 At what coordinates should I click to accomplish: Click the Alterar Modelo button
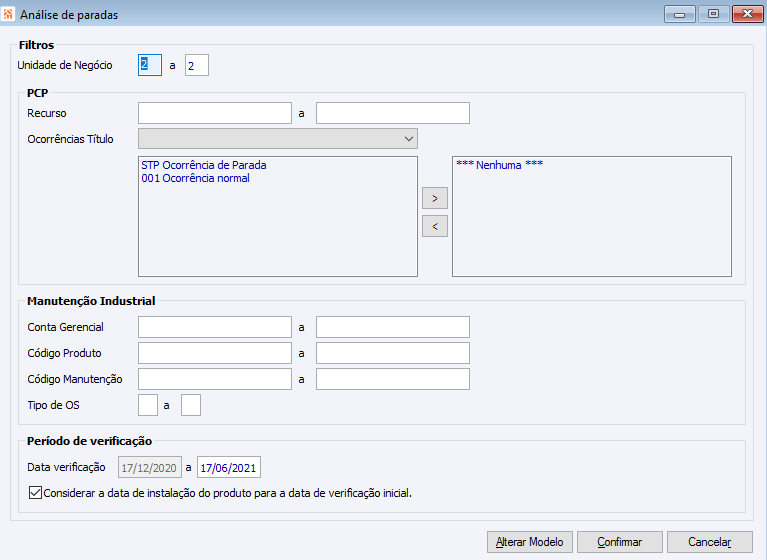click(x=530, y=542)
